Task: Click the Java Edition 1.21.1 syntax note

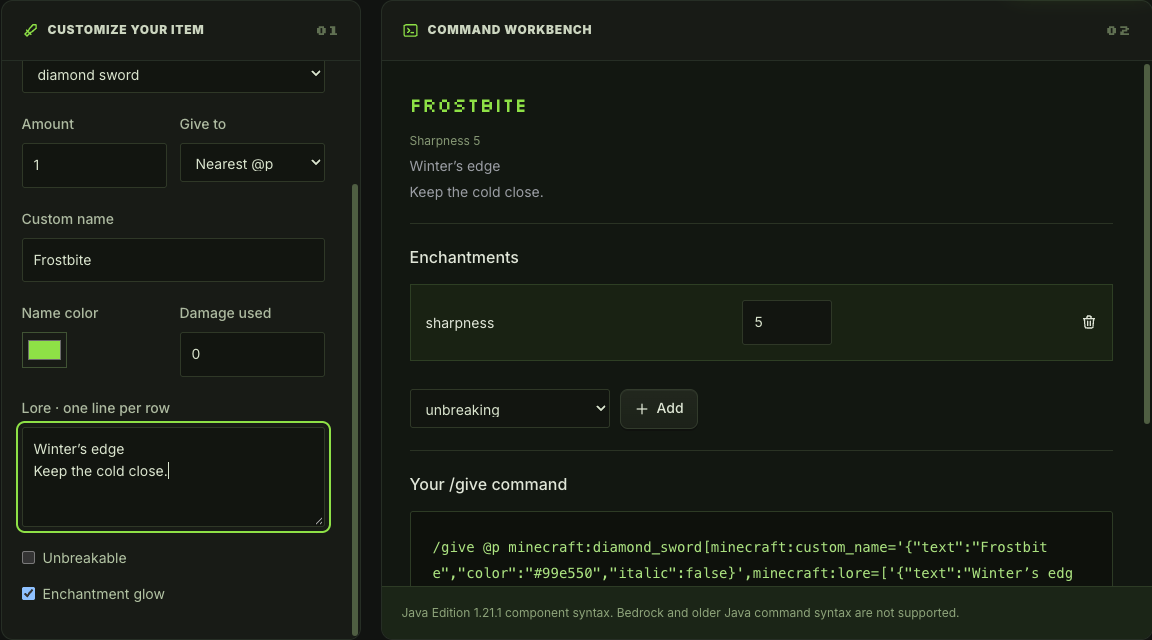Action: (680, 613)
